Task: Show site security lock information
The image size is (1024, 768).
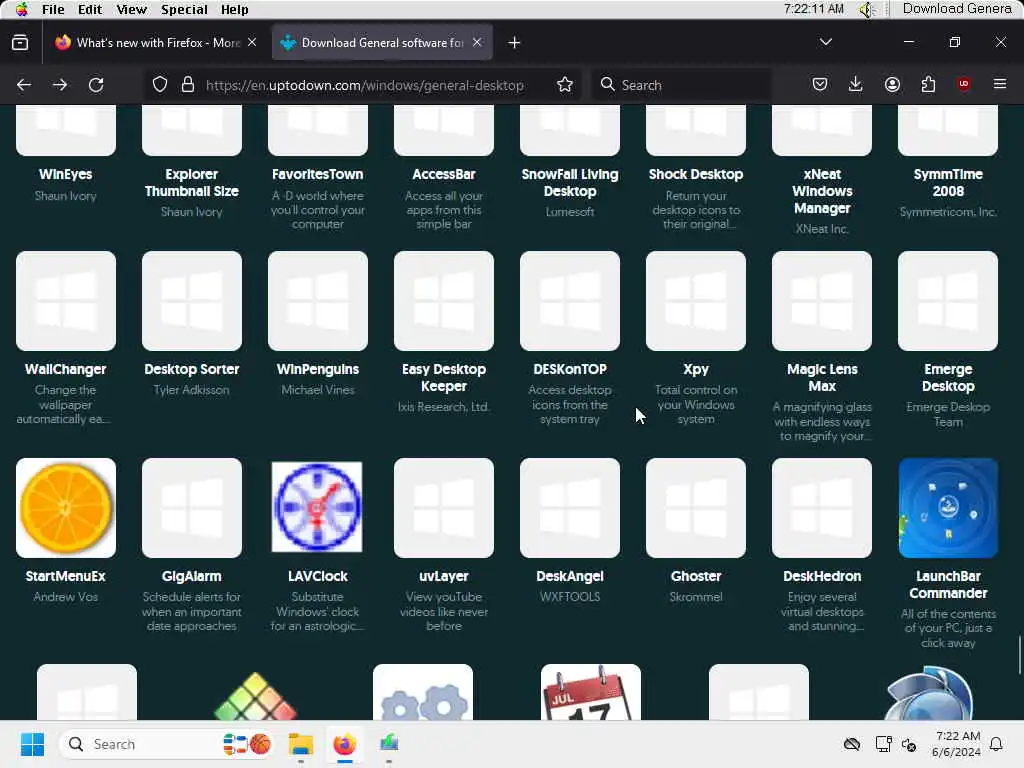Action: coord(188,85)
